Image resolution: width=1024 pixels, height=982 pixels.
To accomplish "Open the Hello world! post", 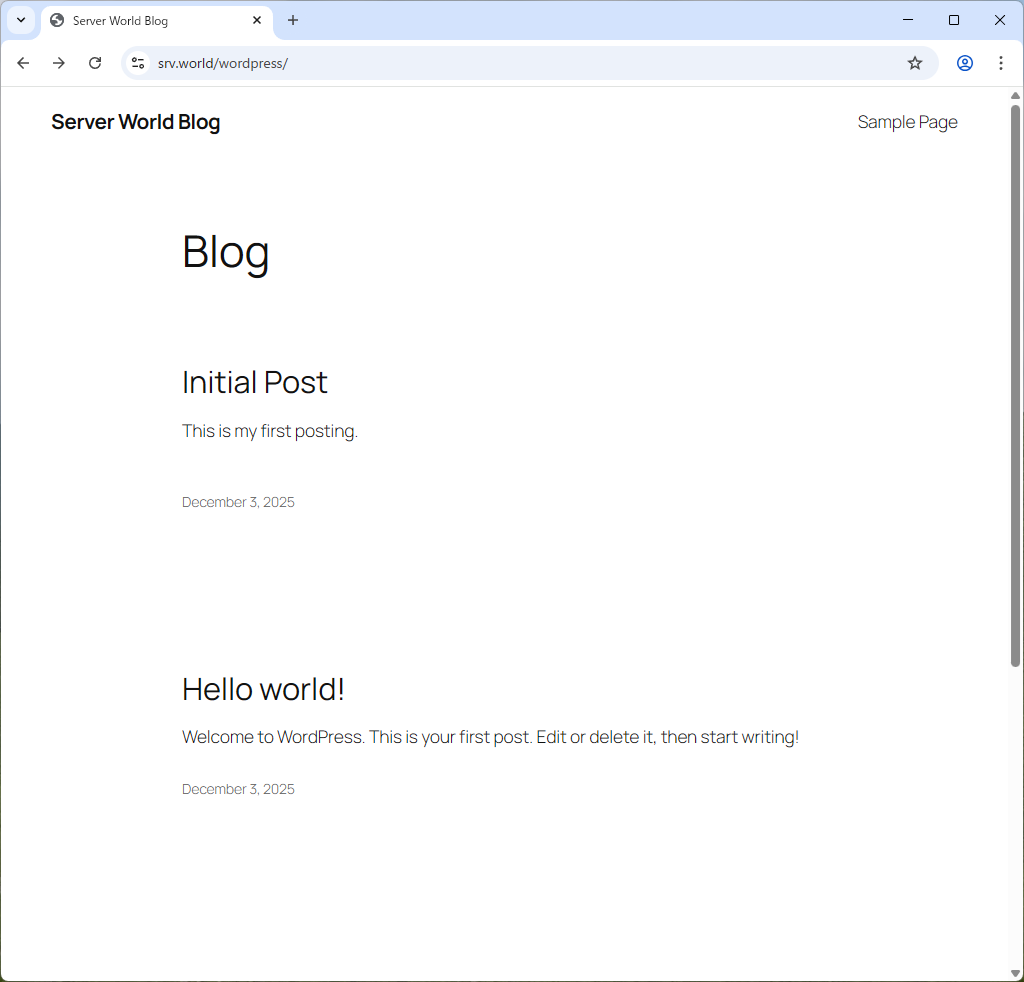I will [x=263, y=689].
